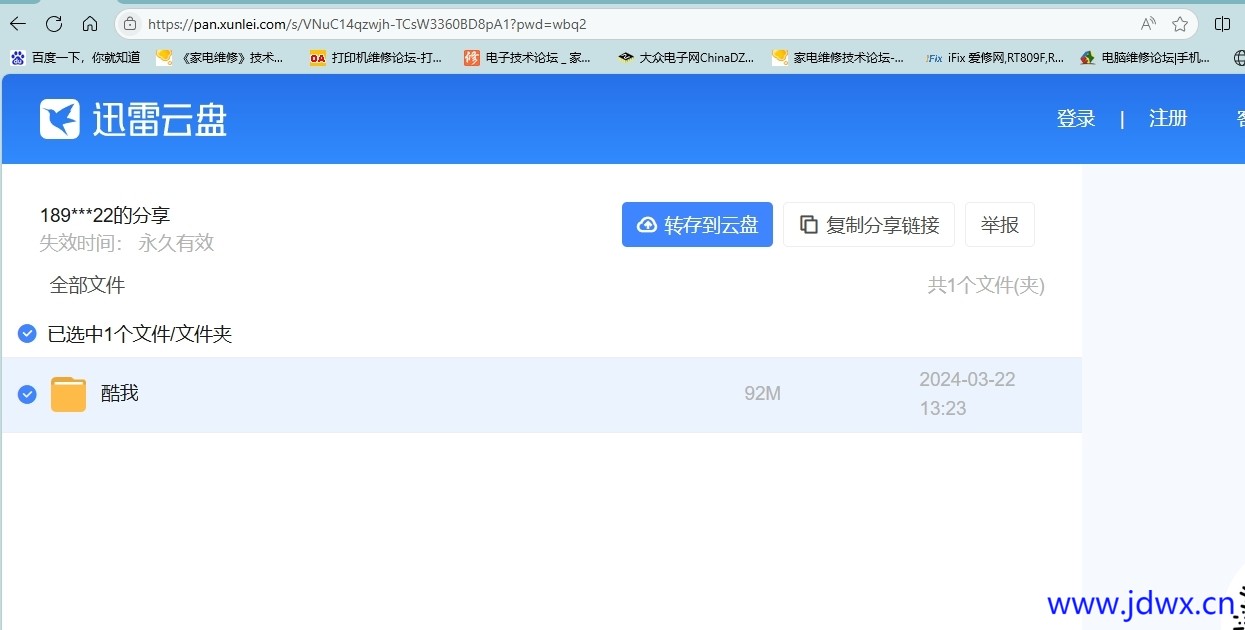Click the Xunlei bird logo icon
1245x630 pixels.
coord(60,119)
